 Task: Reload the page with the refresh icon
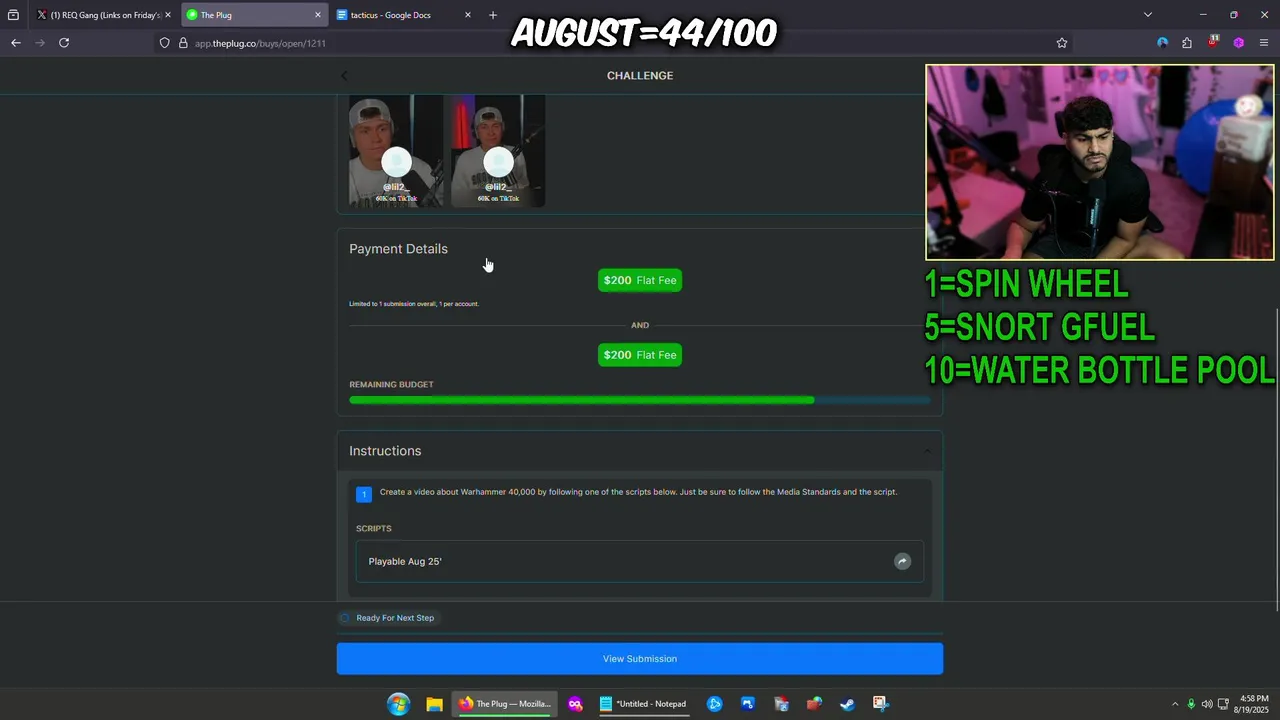(x=64, y=43)
